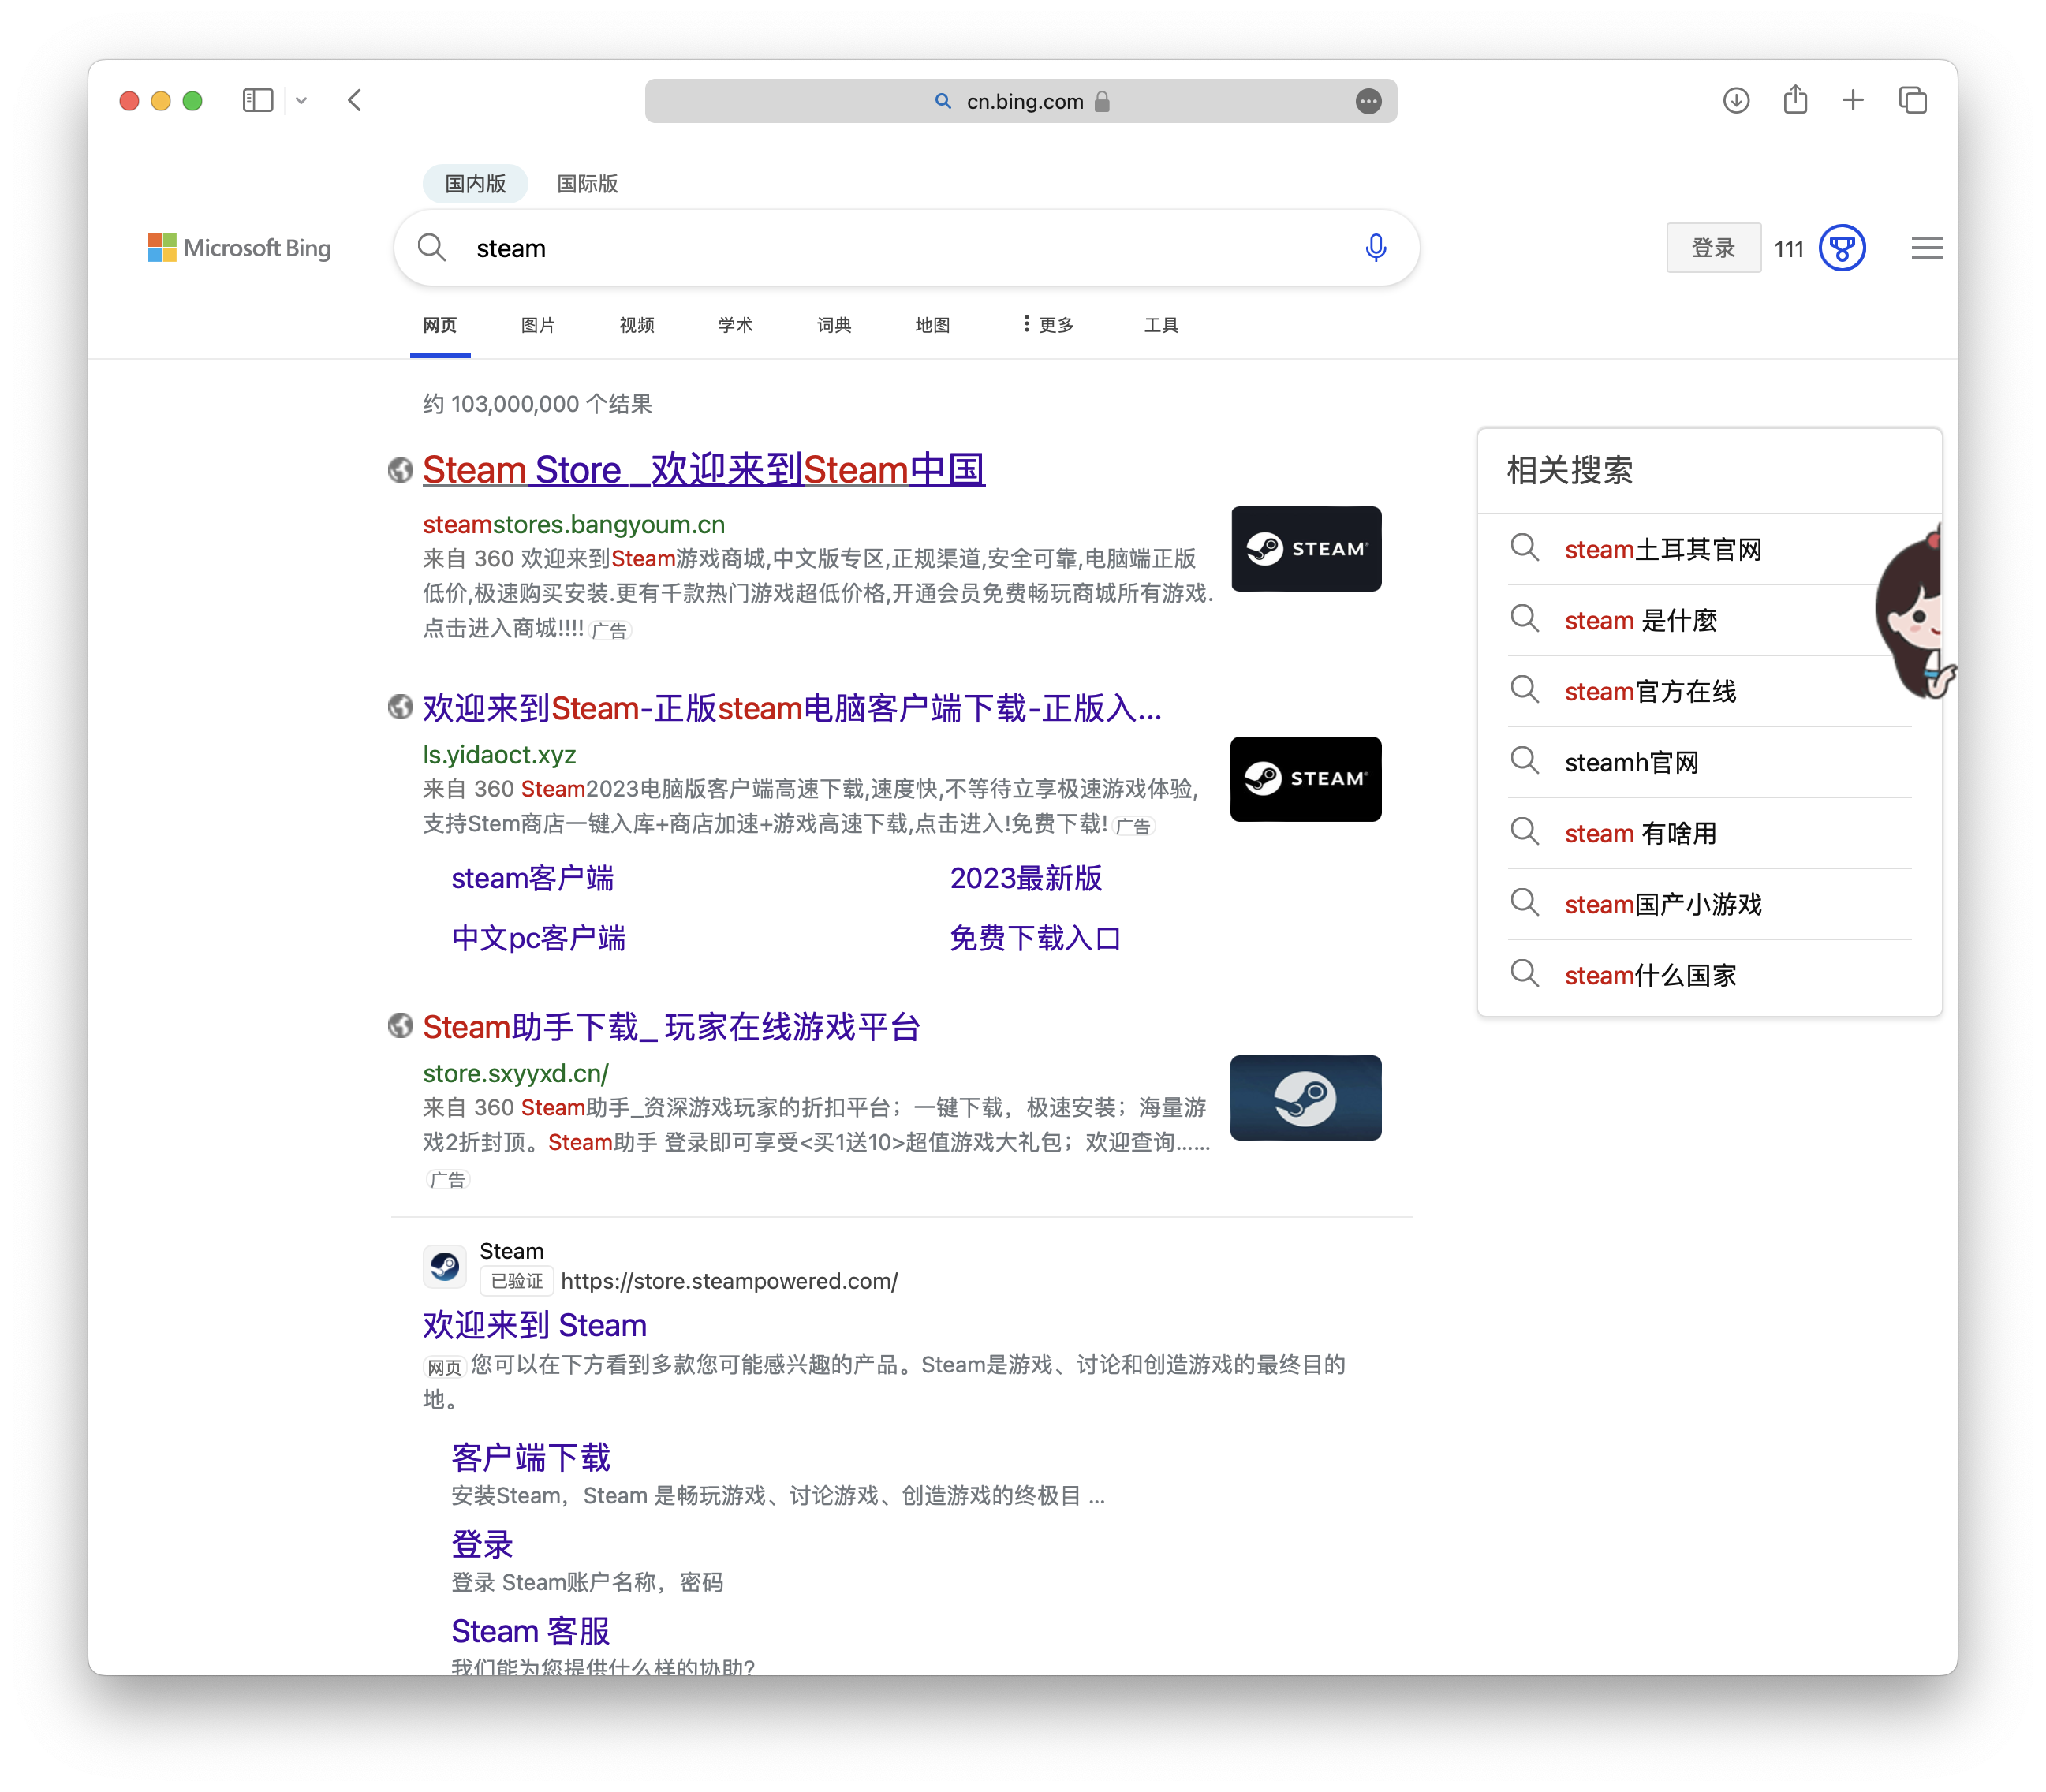Open the hamburger menu at top right
Screen dimensions: 2046x1792
tap(1925, 247)
